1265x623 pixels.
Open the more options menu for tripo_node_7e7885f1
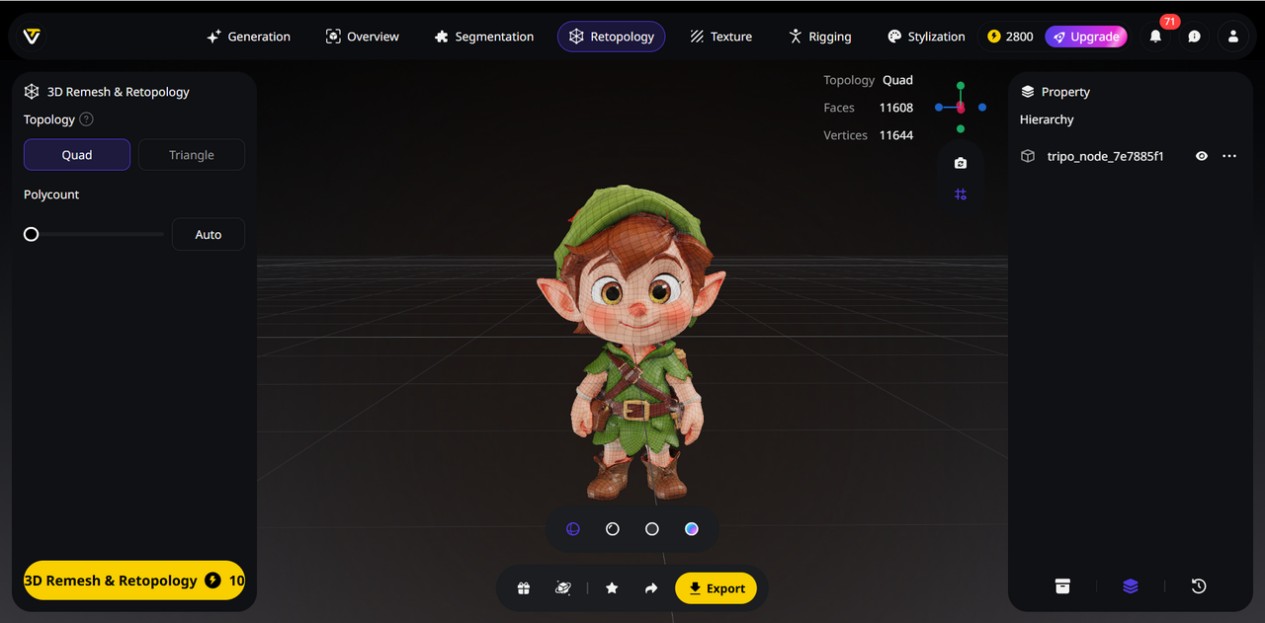tap(1229, 156)
